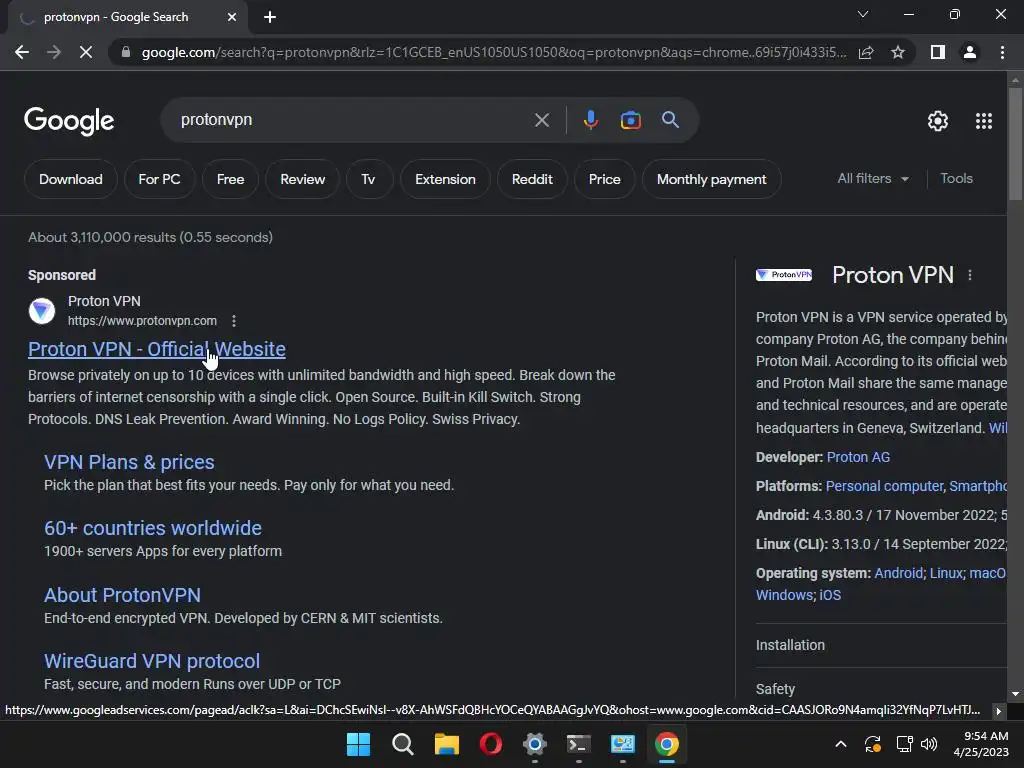Open File Explorer from taskbar
Viewport: 1024px width, 768px height.
pos(447,744)
